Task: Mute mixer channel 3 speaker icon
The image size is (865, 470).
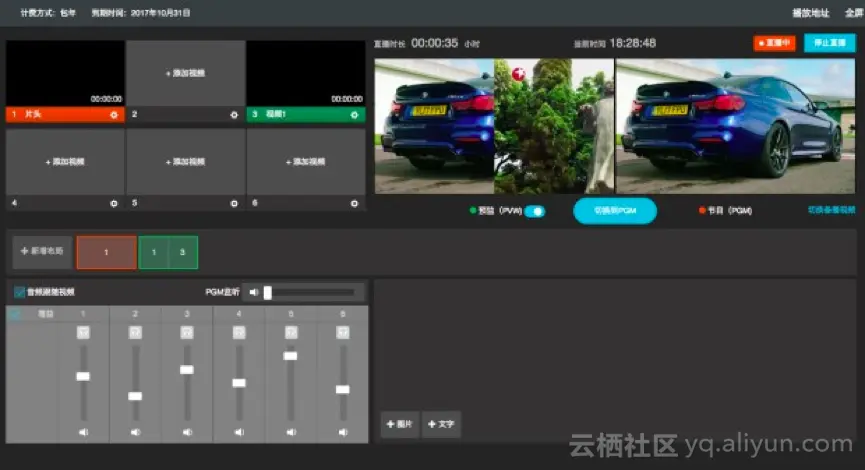Action: pyautogui.click(x=187, y=432)
